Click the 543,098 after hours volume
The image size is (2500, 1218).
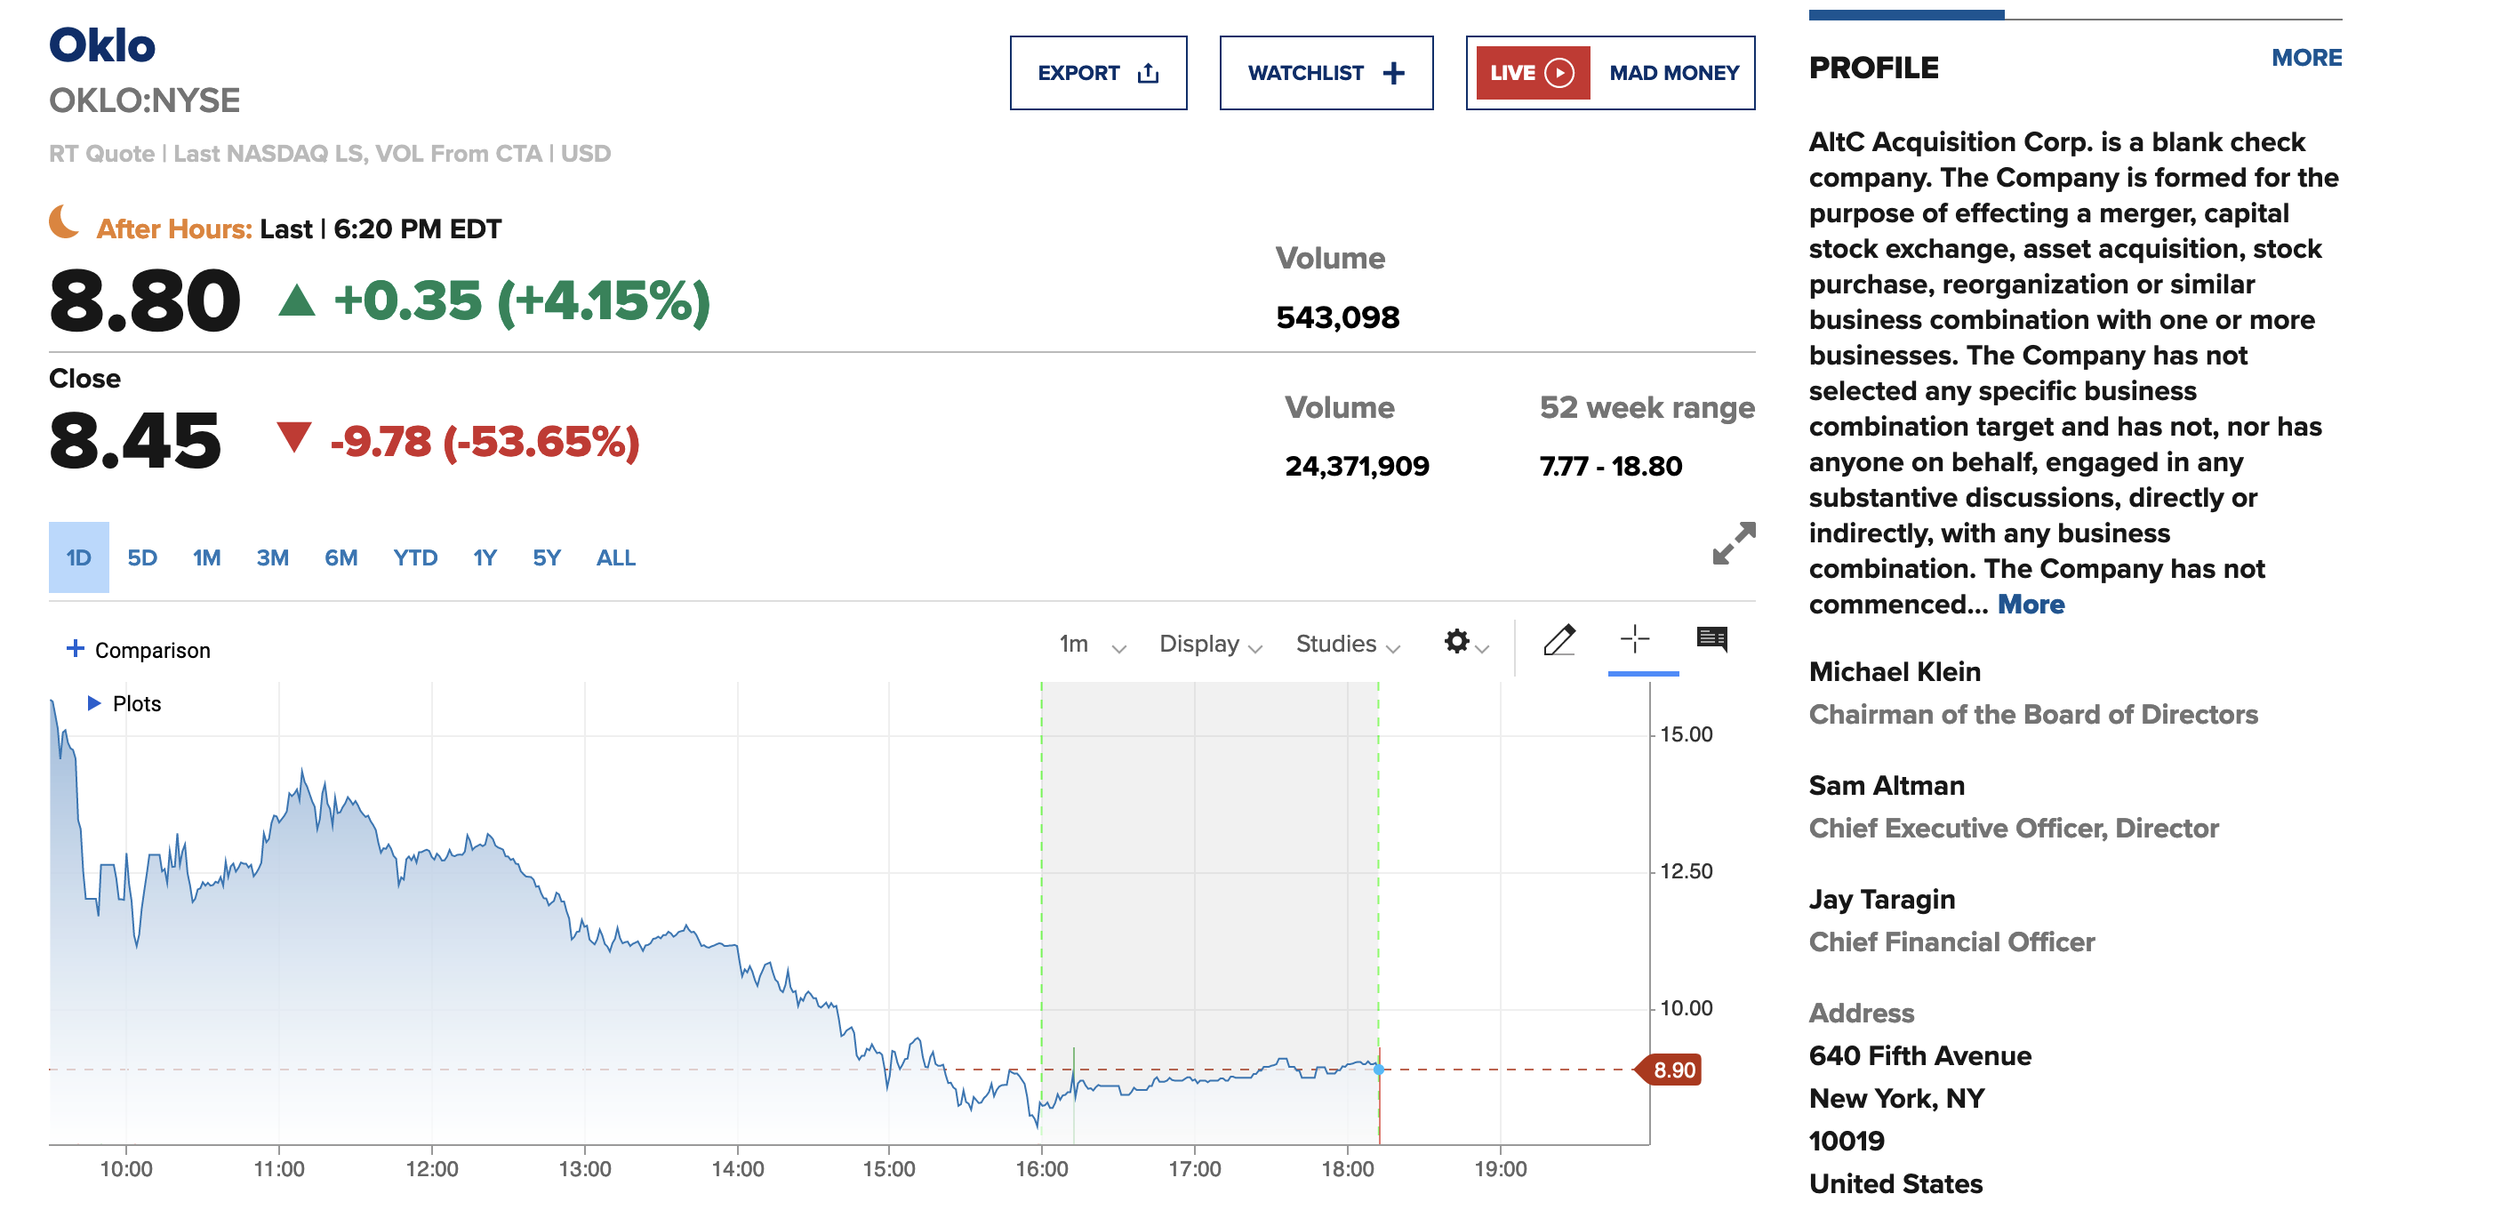pos(1337,317)
